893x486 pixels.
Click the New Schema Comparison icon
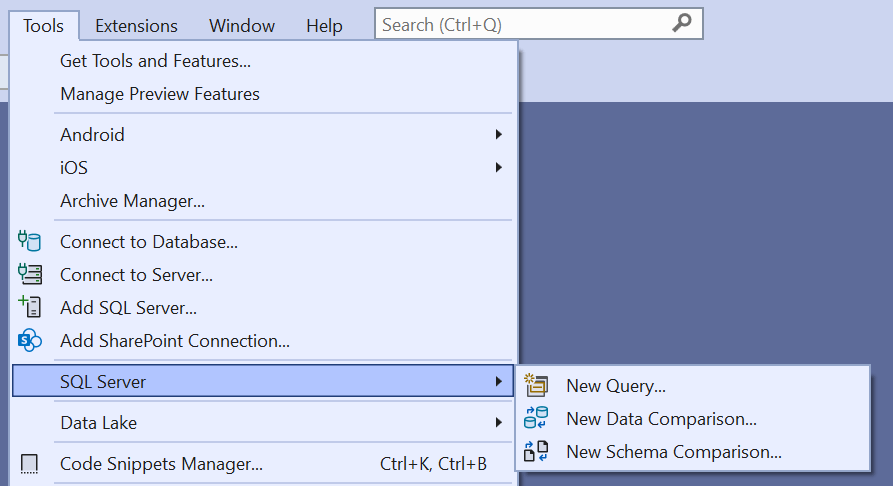(x=537, y=451)
